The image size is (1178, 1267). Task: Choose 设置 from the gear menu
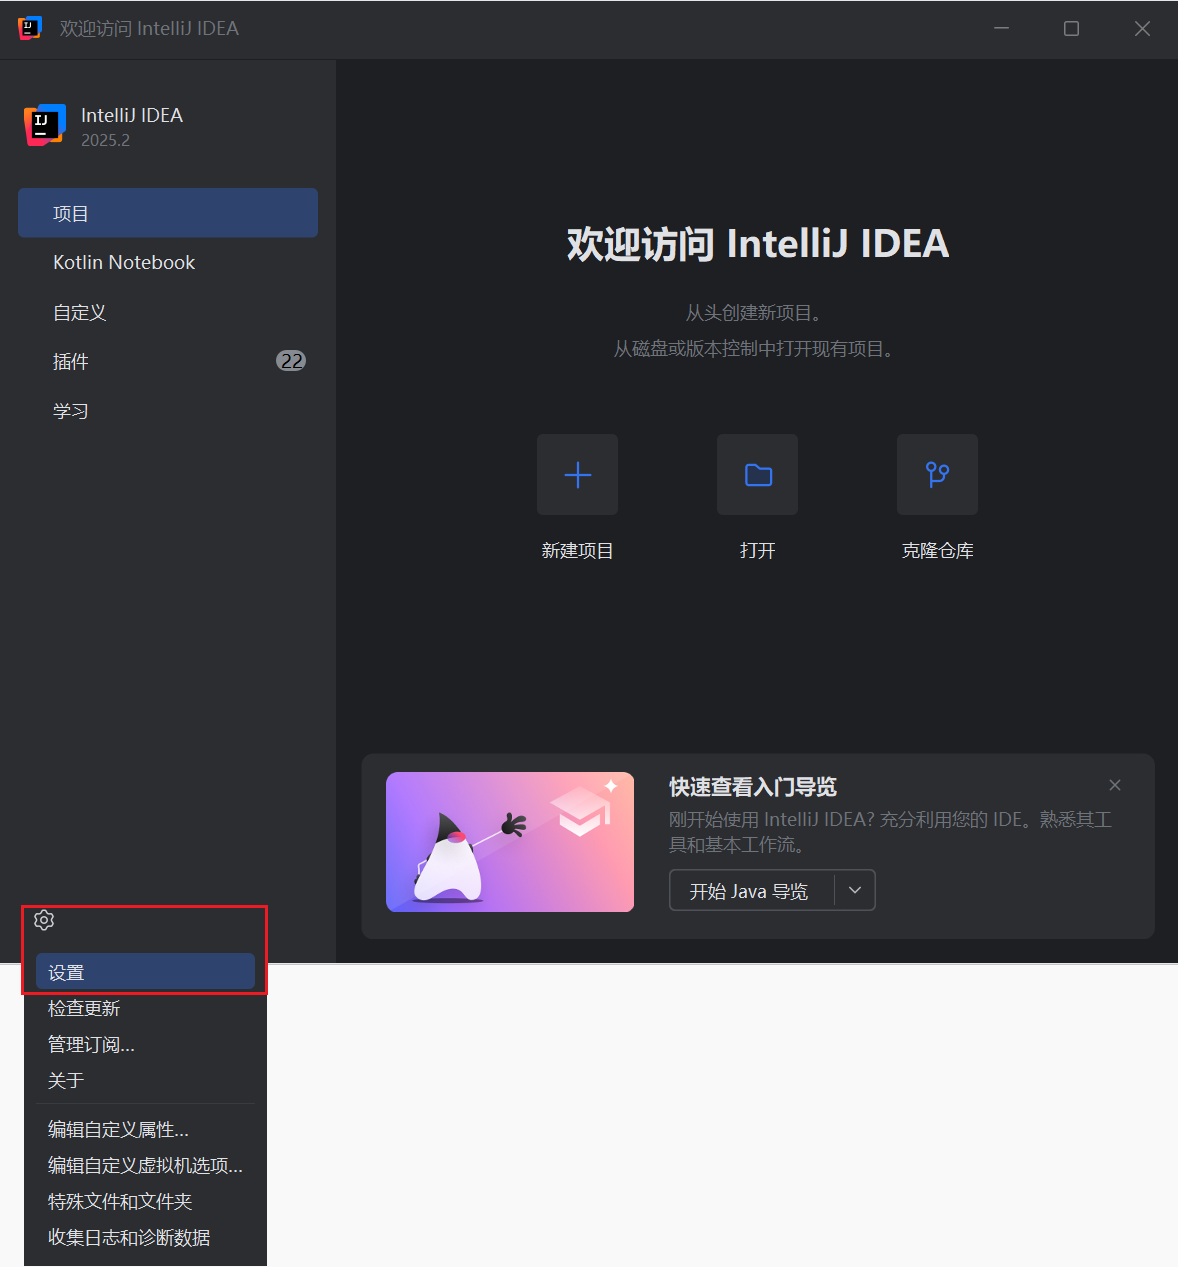[x=146, y=972]
